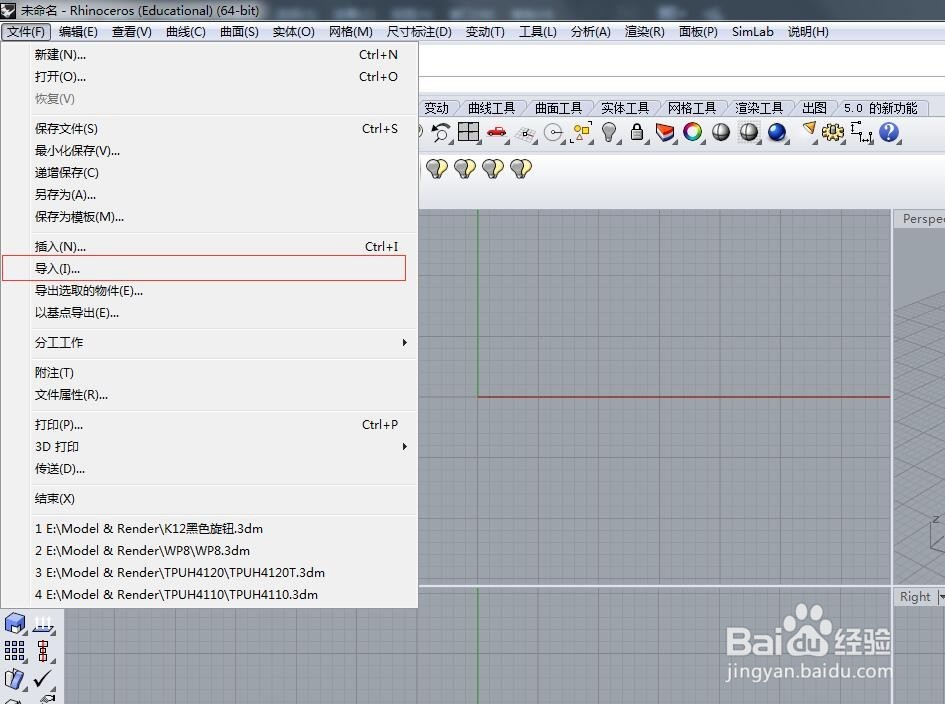Viewport: 945px width, 704px height.
Task: Open options via the gear icon
Action: pos(833,132)
